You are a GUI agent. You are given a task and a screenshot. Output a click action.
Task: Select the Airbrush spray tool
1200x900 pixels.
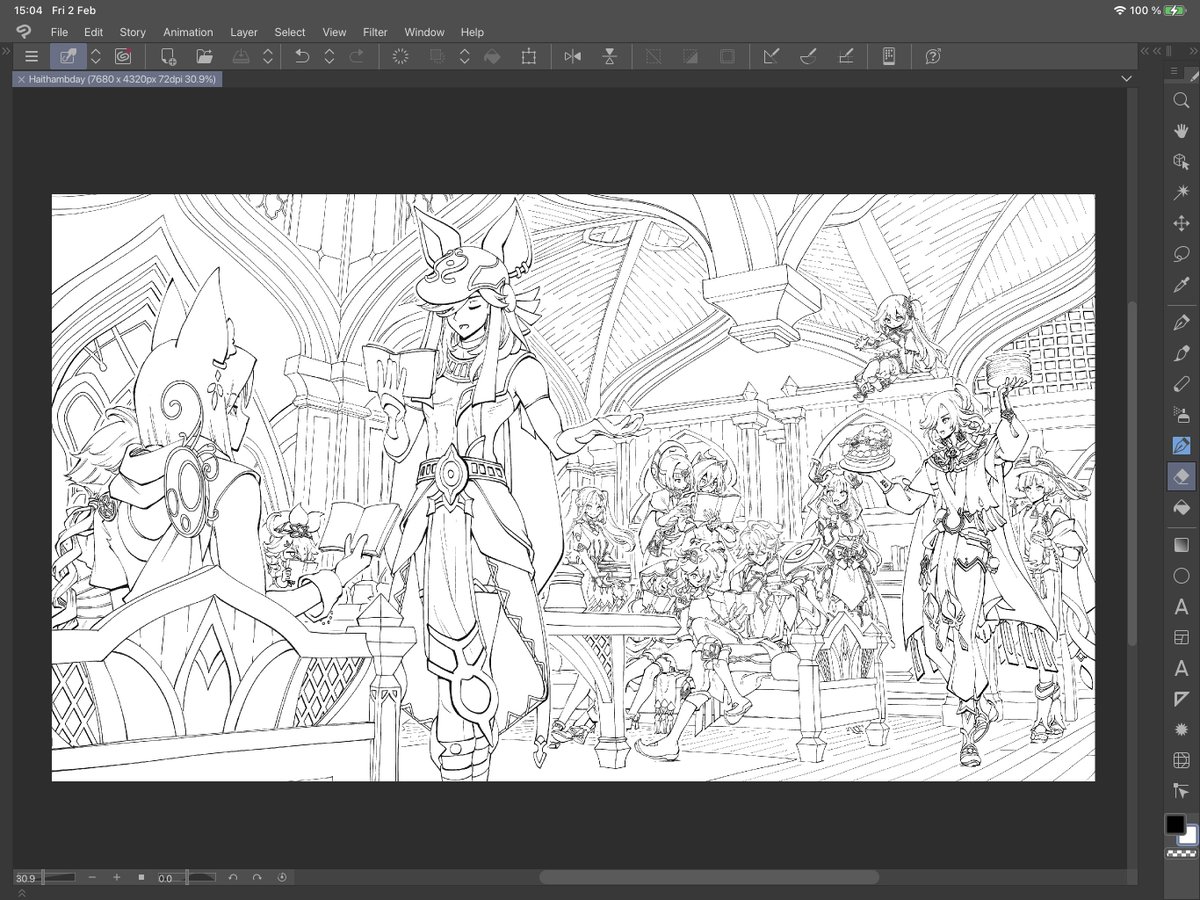[1180, 414]
